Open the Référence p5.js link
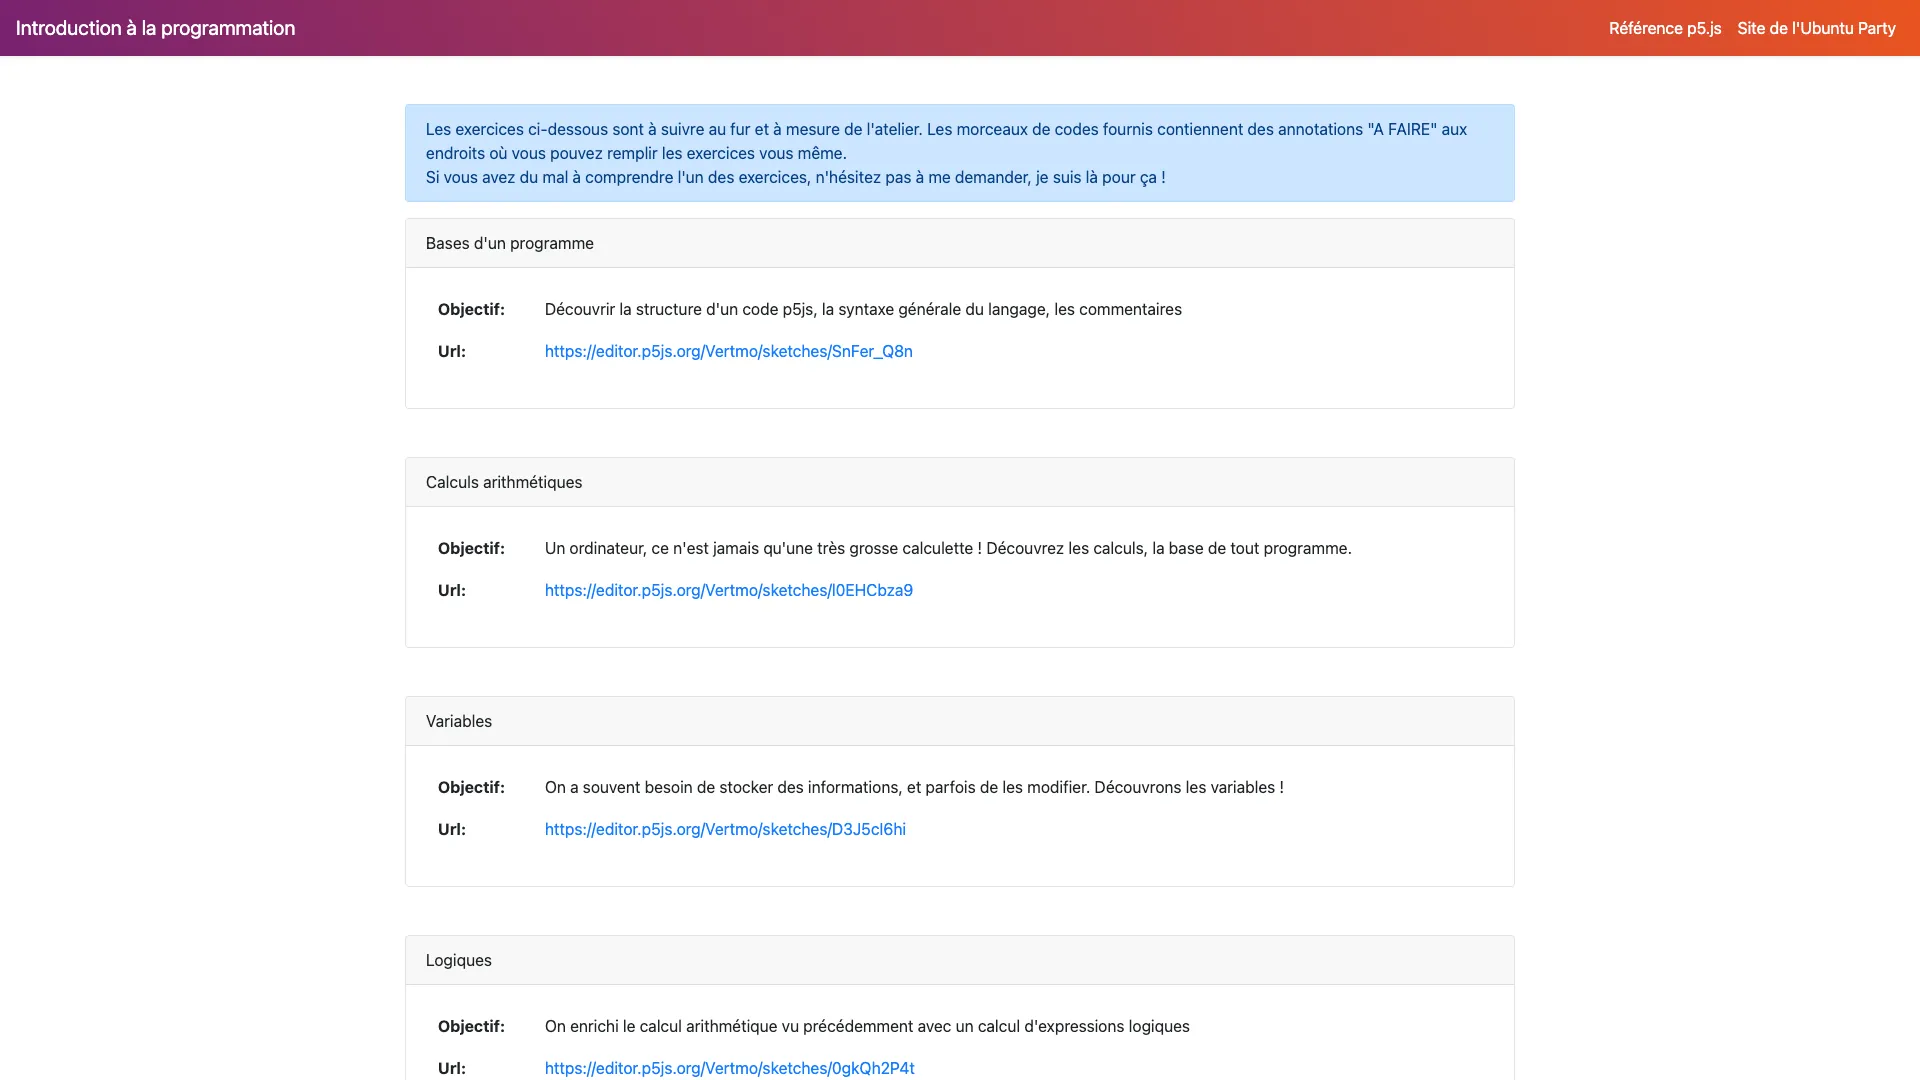This screenshot has width=1920, height=1080. [1664, 28]
